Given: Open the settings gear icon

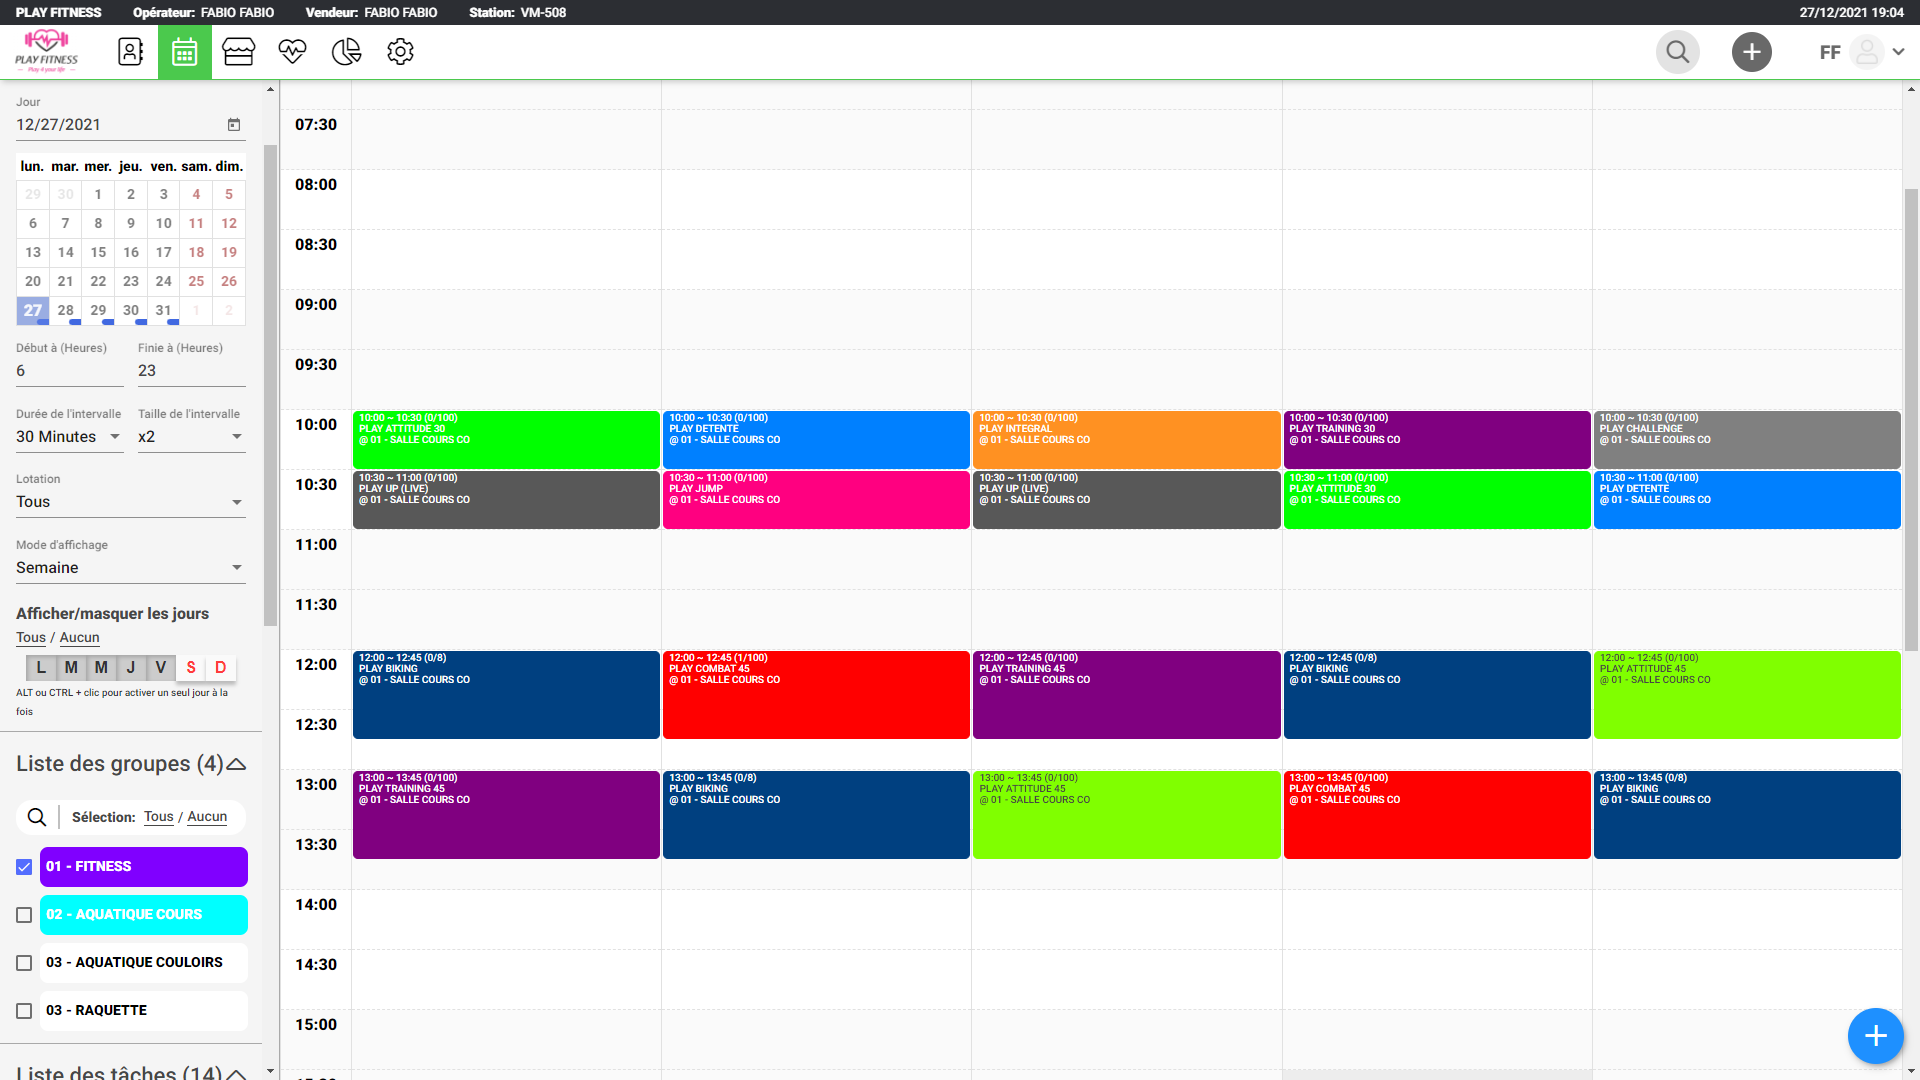Looking at the screenshot, I should click(x=400, y=52).
